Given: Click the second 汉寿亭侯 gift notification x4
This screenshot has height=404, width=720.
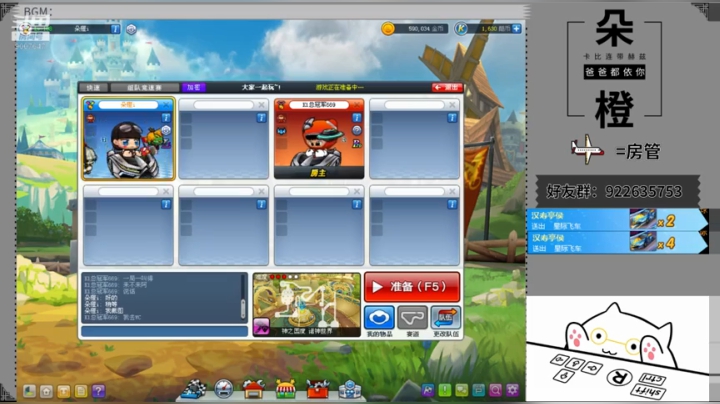Looking at the screenshot, I should 617,242.
